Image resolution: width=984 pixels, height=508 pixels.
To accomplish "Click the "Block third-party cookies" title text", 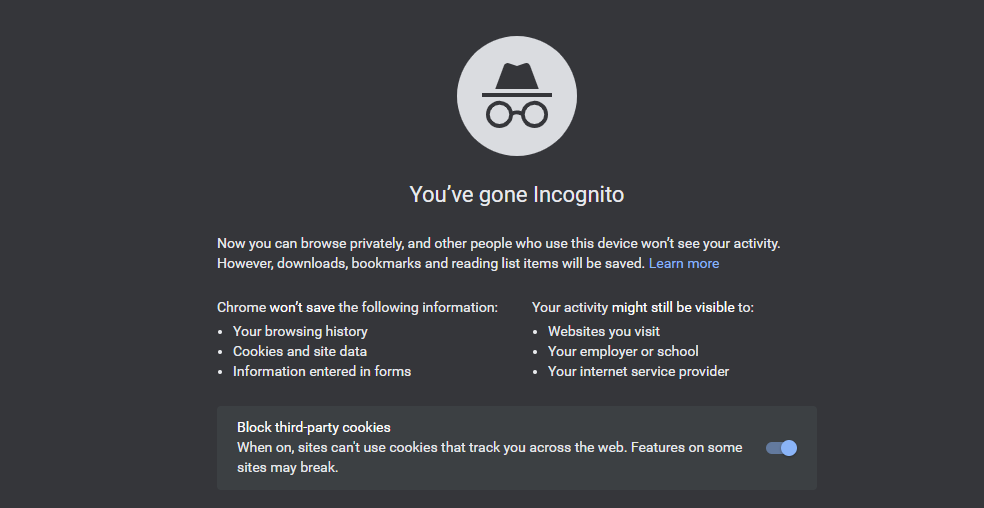I will (x=313, y=427).
